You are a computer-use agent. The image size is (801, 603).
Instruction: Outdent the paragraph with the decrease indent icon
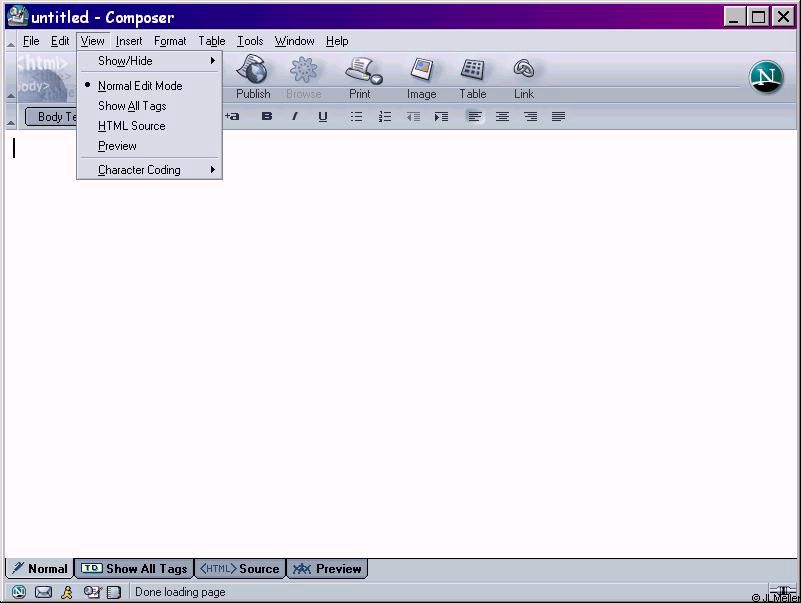pos(413,117)
